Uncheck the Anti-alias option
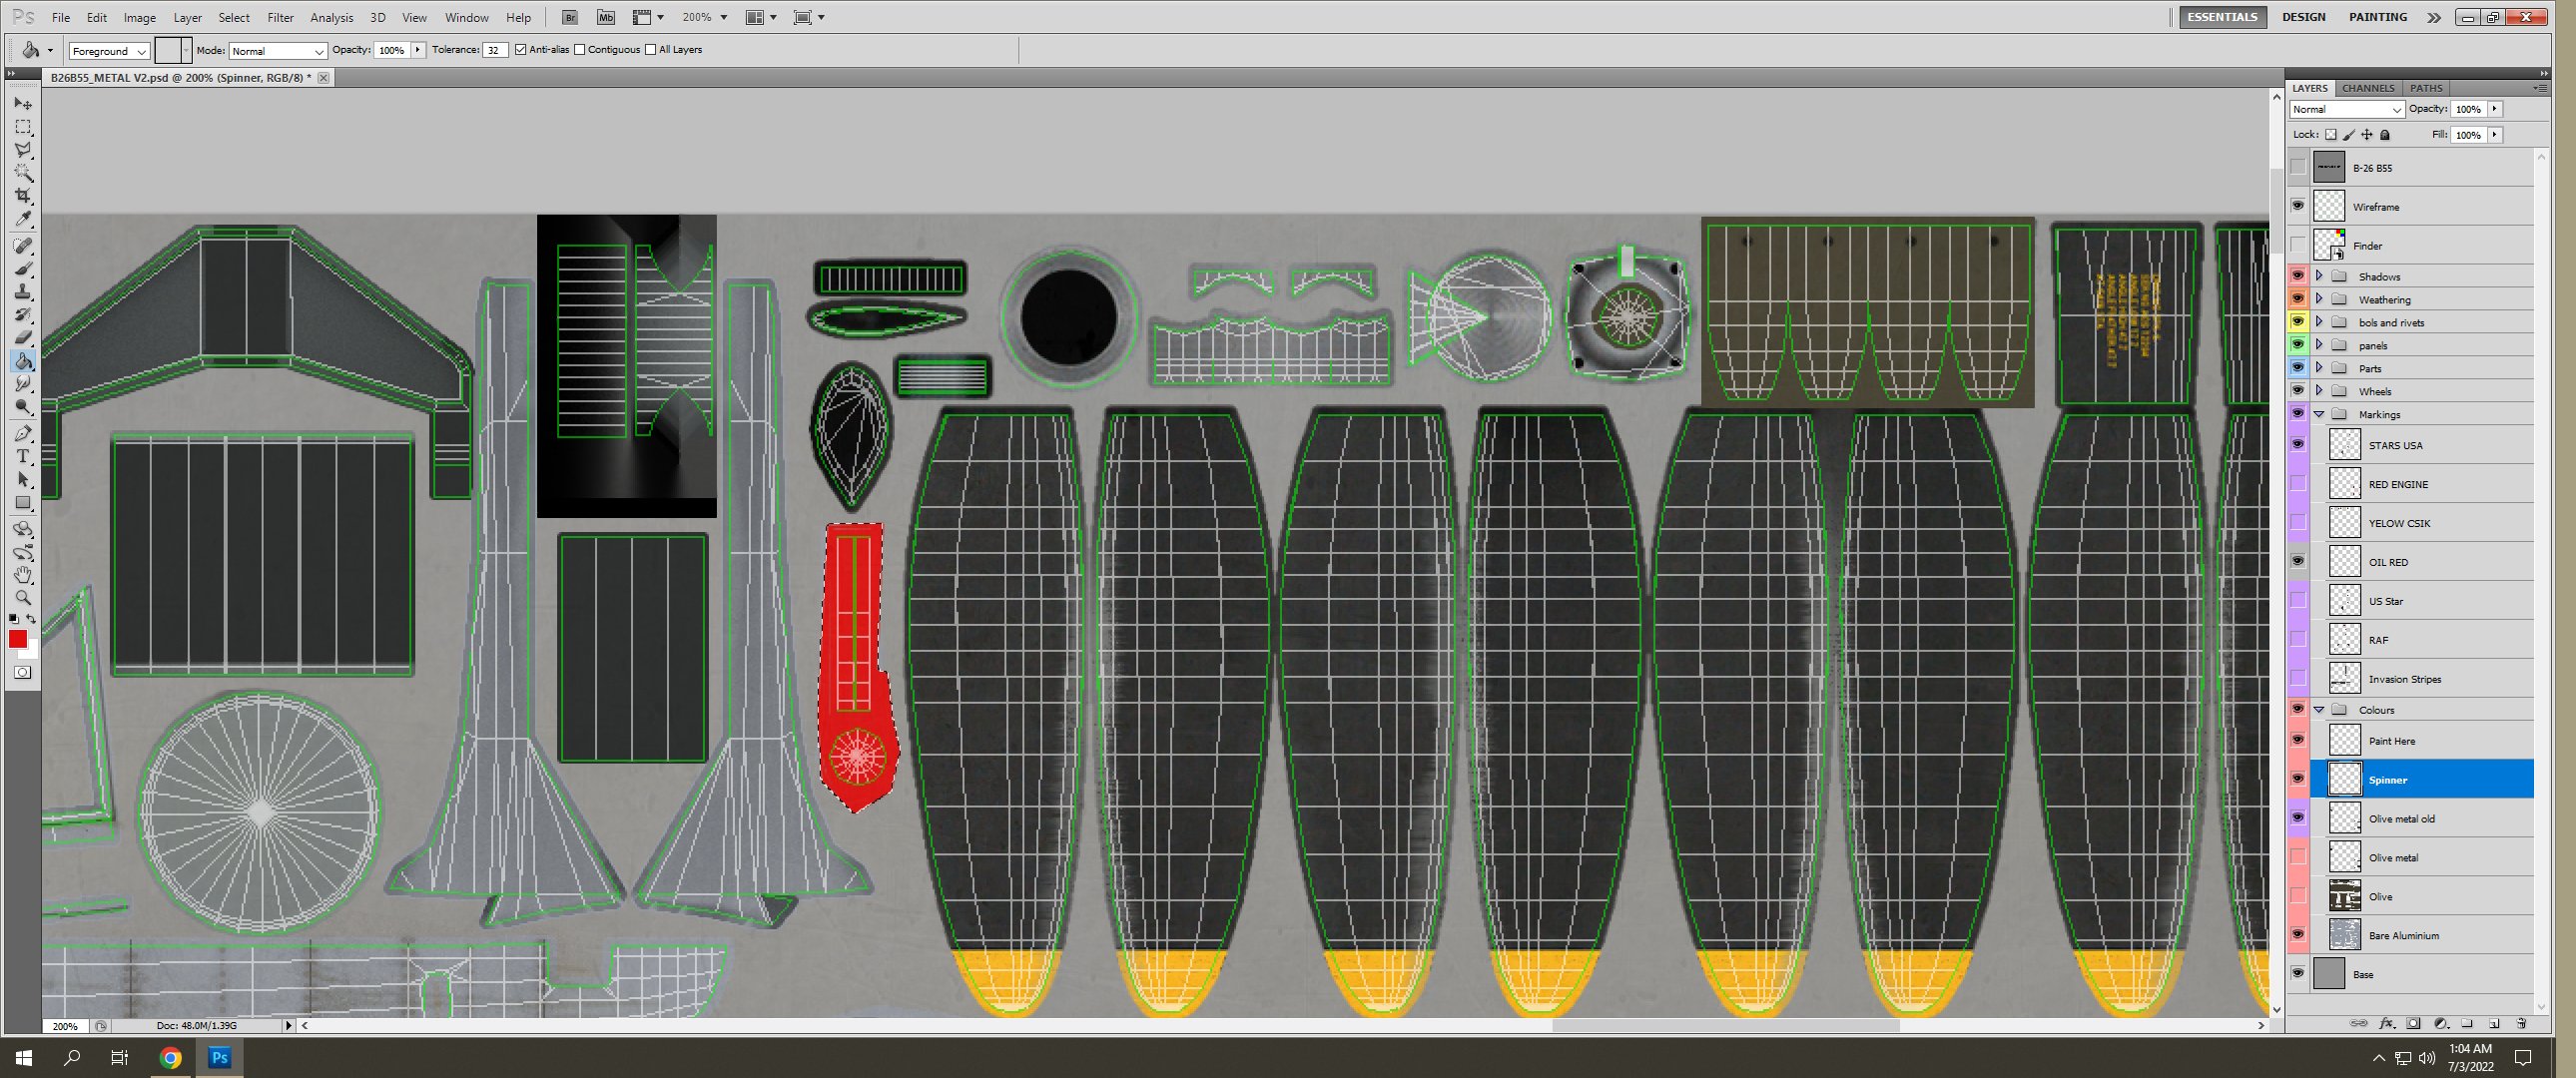This screenshot has height=1078, width=2576. [520, 50]
